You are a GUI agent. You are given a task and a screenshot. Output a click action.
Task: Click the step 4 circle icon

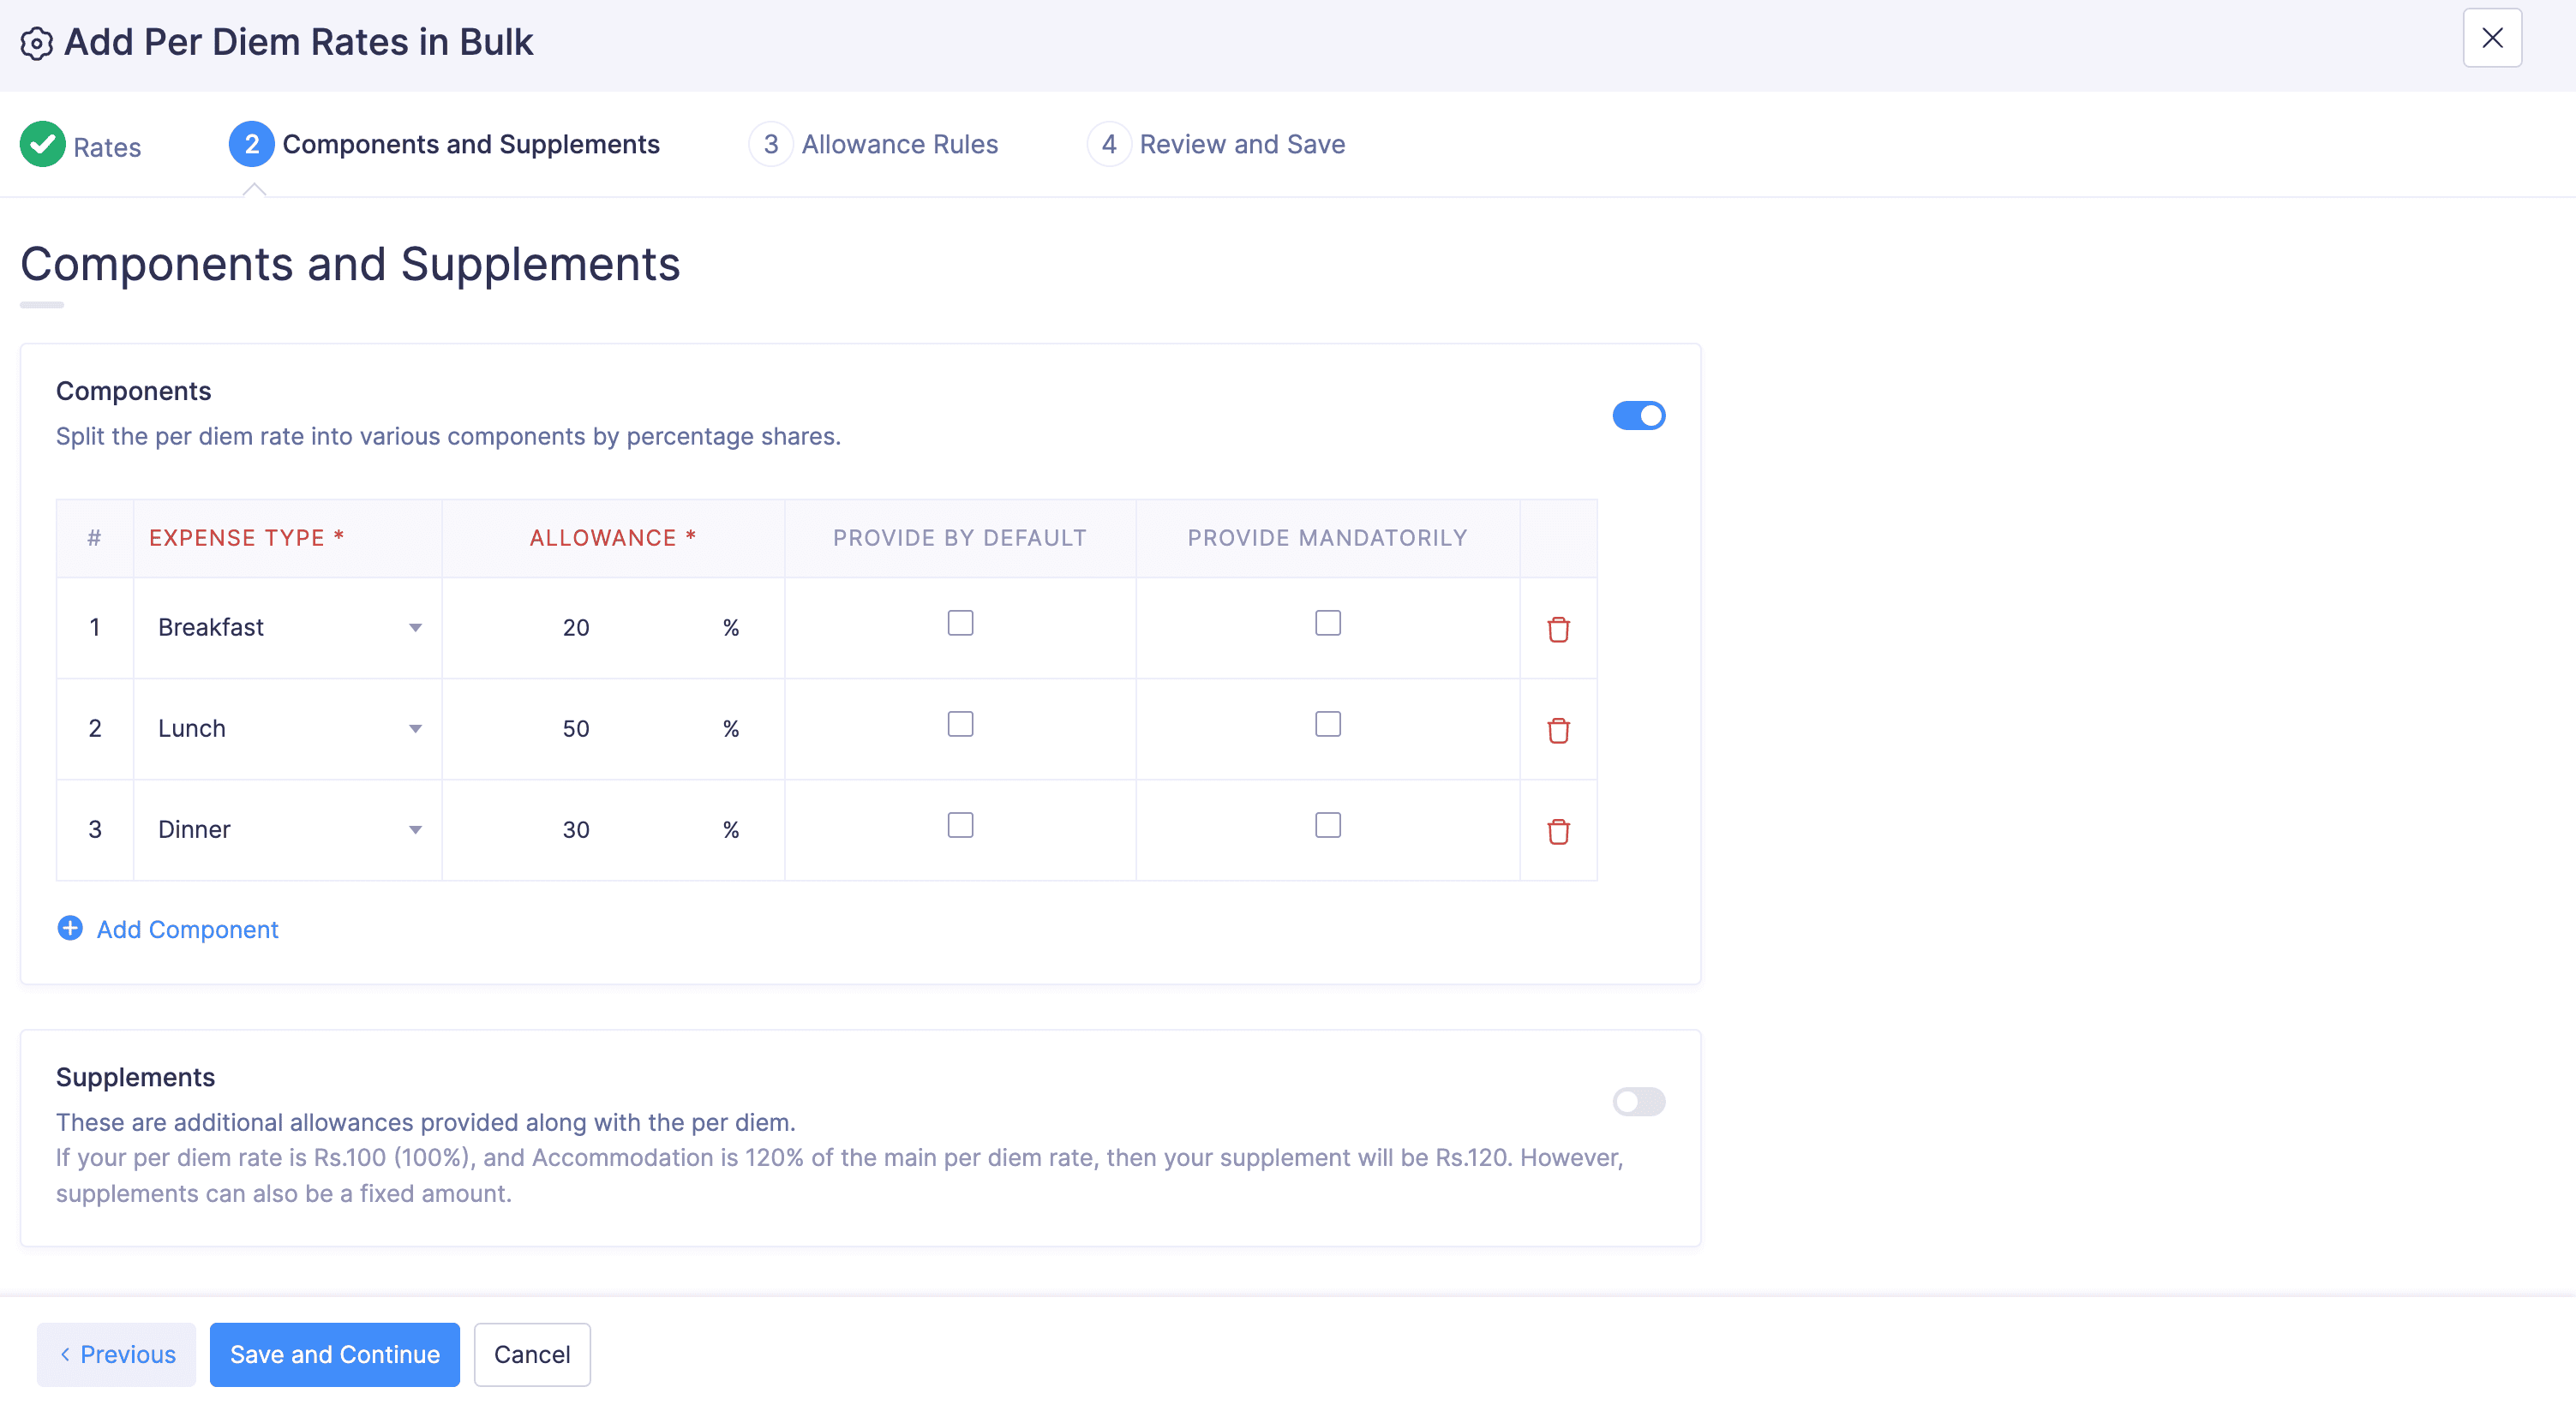point(1108,144)
